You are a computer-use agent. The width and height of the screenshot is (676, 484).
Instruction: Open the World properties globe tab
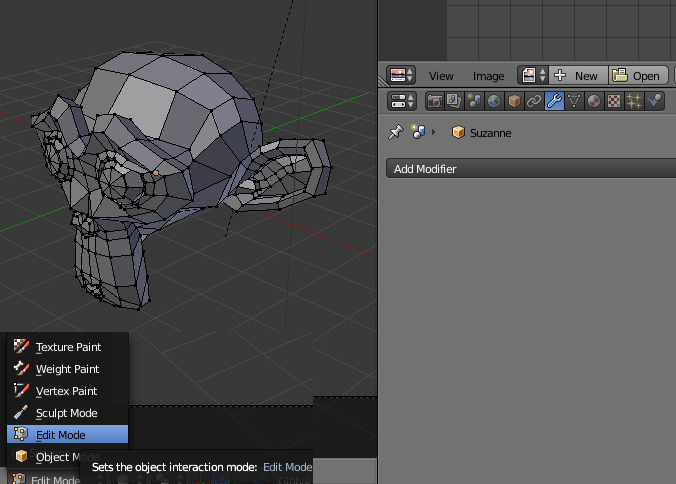(x=494, y=101)
